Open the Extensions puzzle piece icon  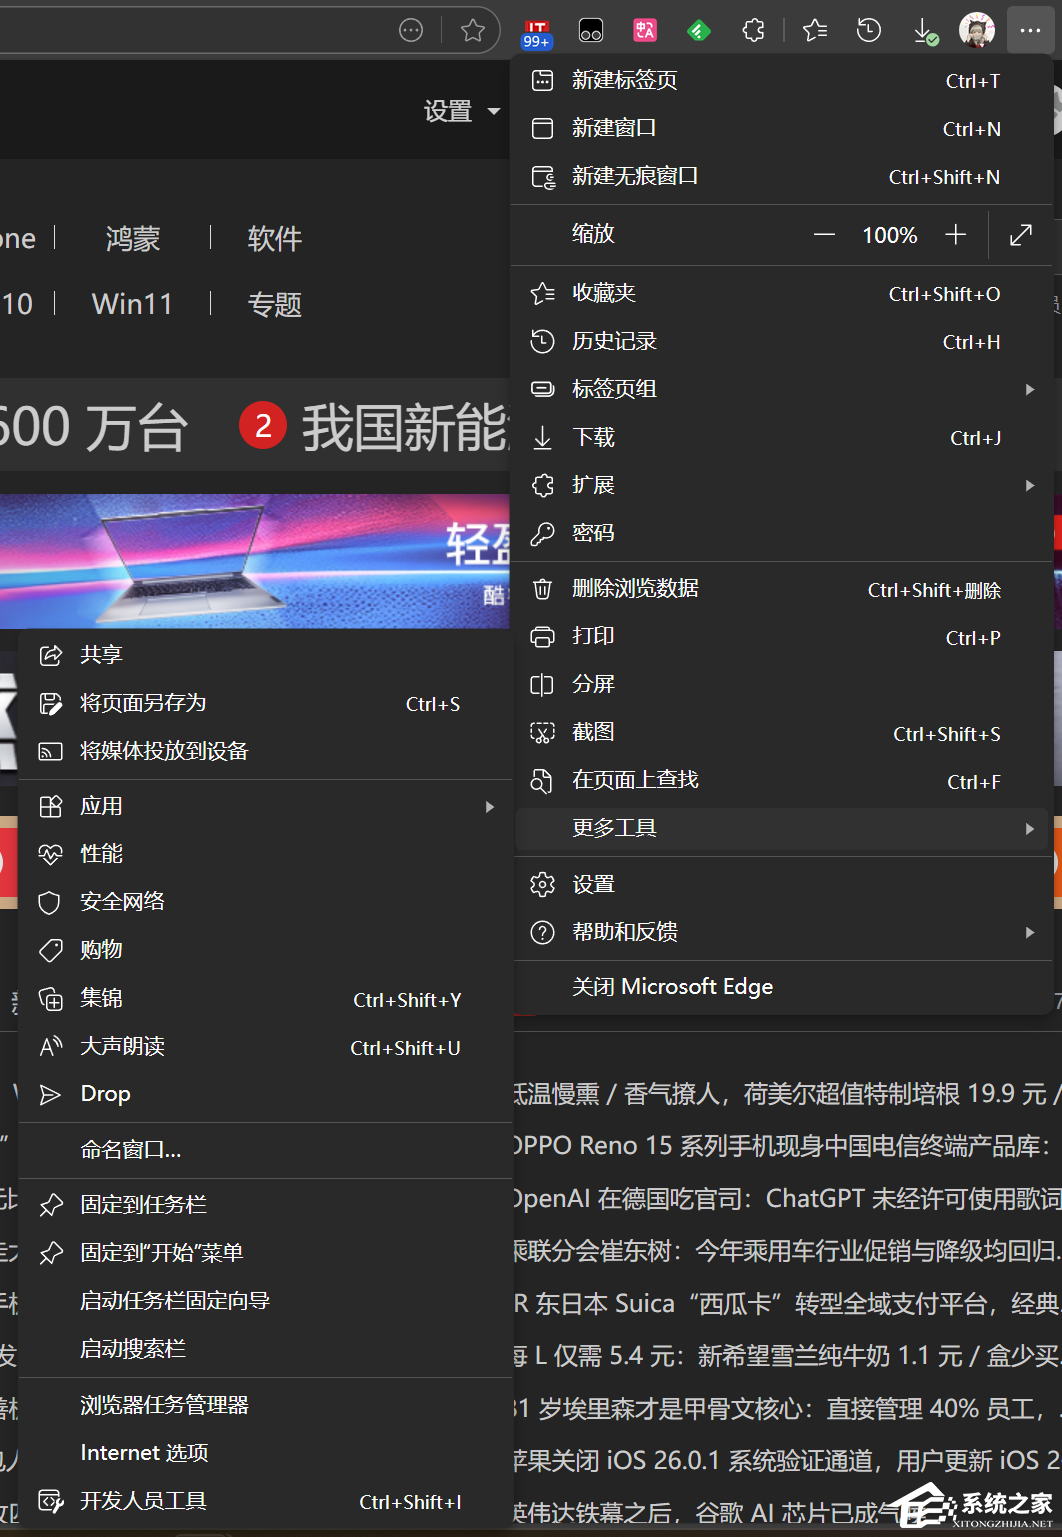click(753, 30)
